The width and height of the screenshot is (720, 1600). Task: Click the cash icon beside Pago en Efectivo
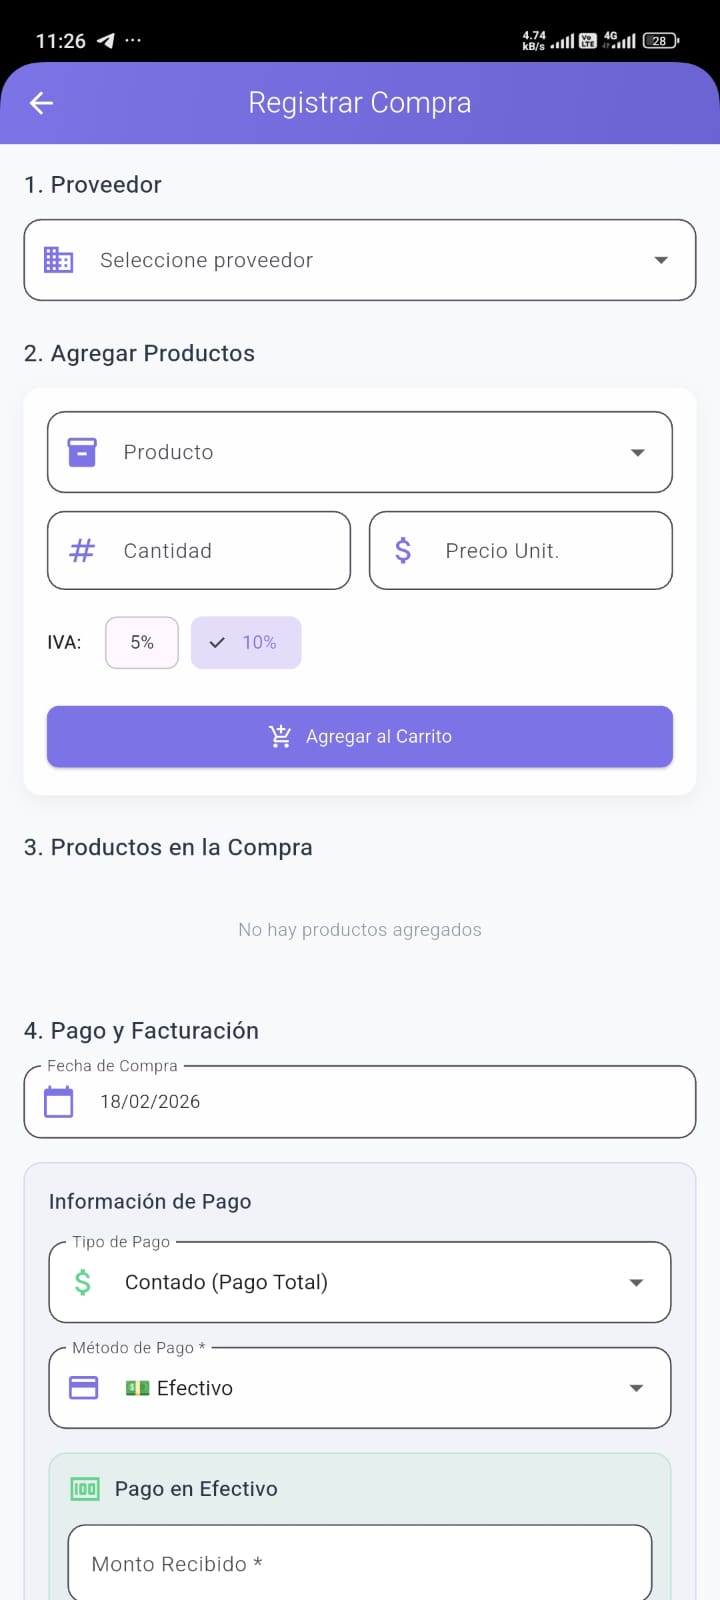click(x=85, y=1489)
